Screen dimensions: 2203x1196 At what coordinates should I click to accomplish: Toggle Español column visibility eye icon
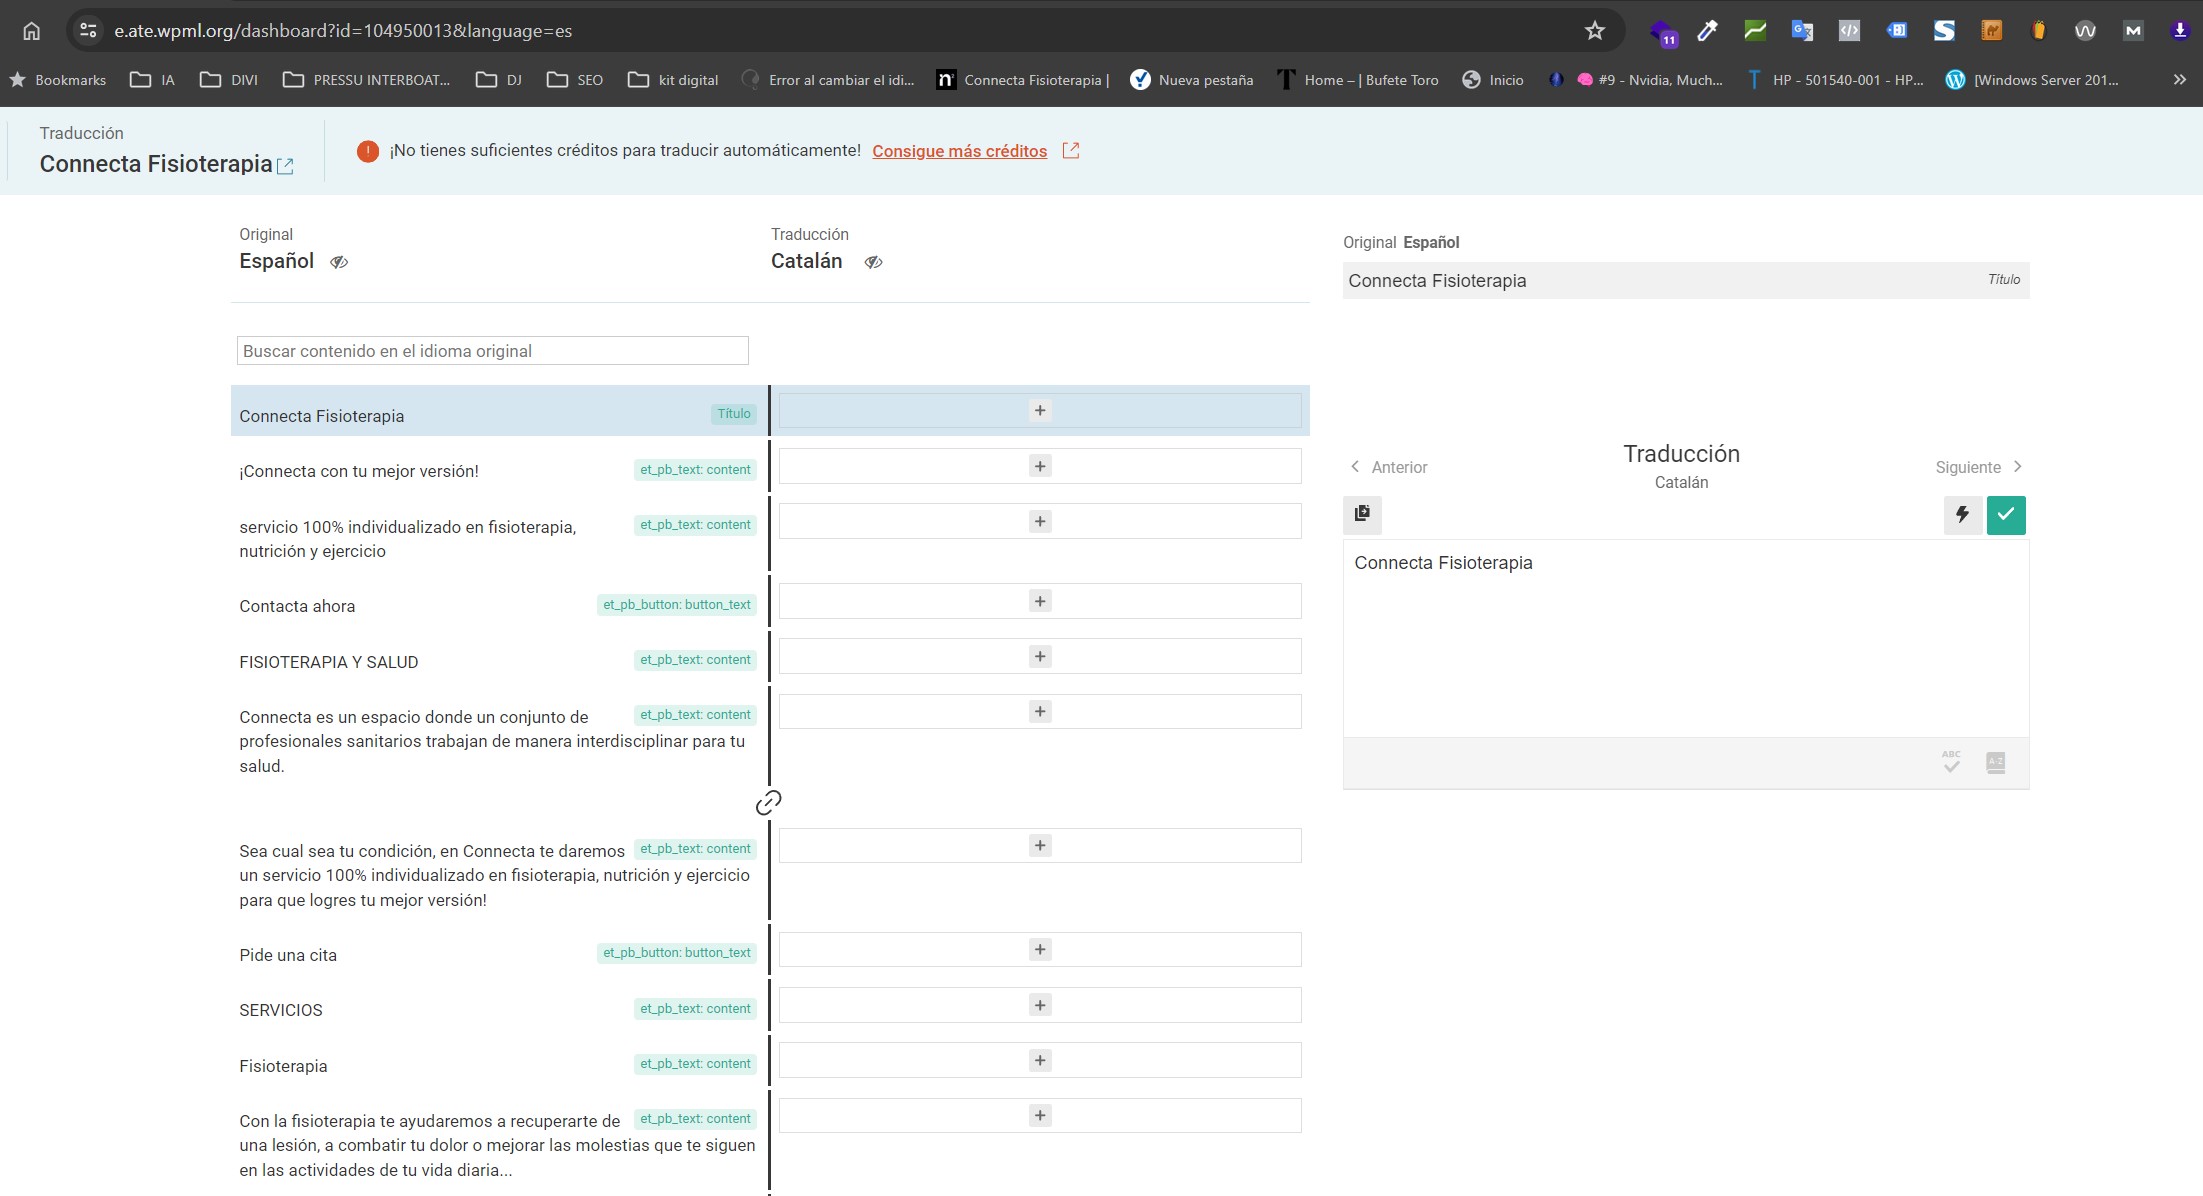[339, 262]
